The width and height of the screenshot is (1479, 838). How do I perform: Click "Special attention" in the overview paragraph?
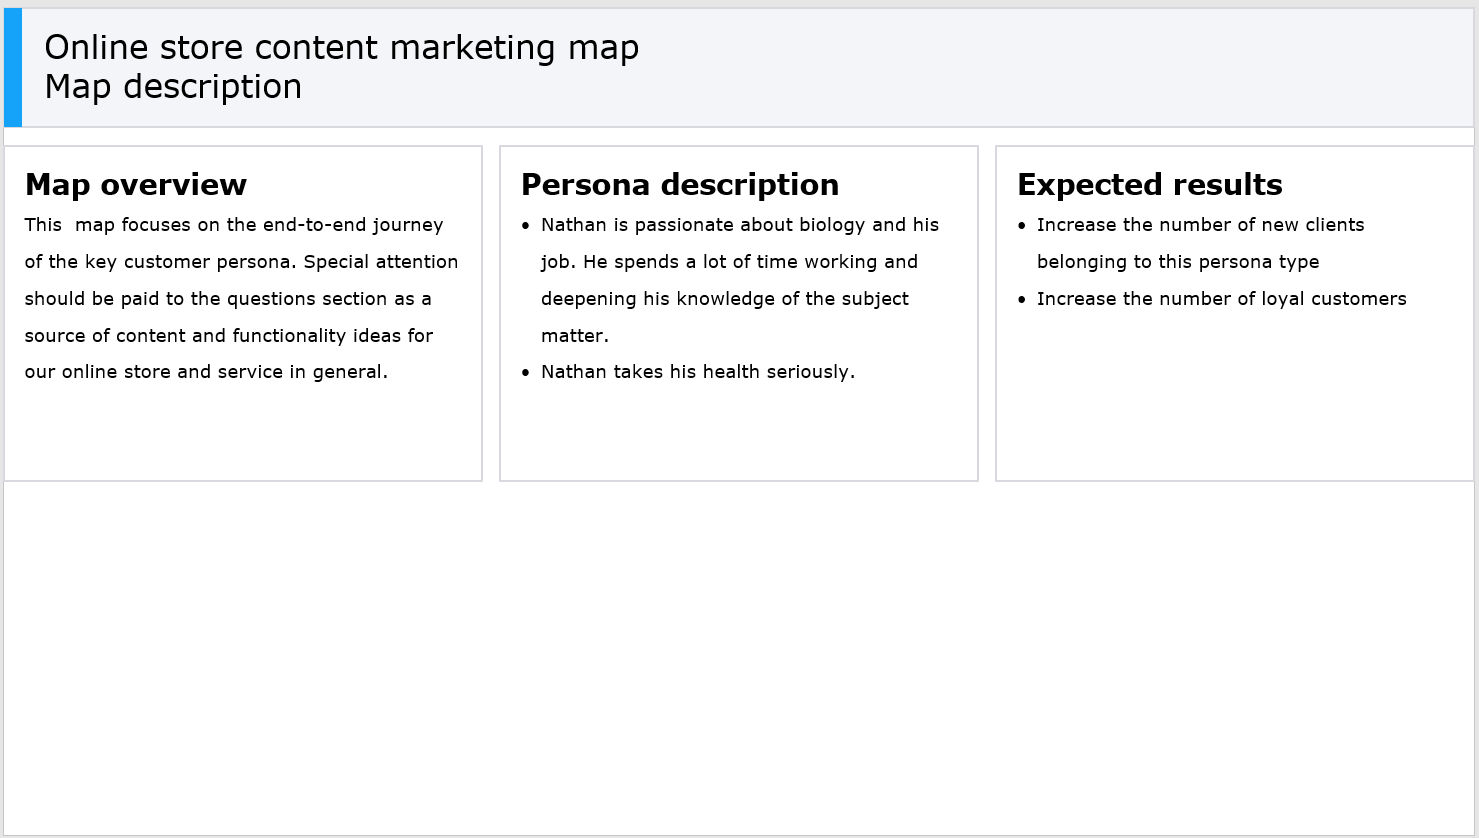(381, 262)
